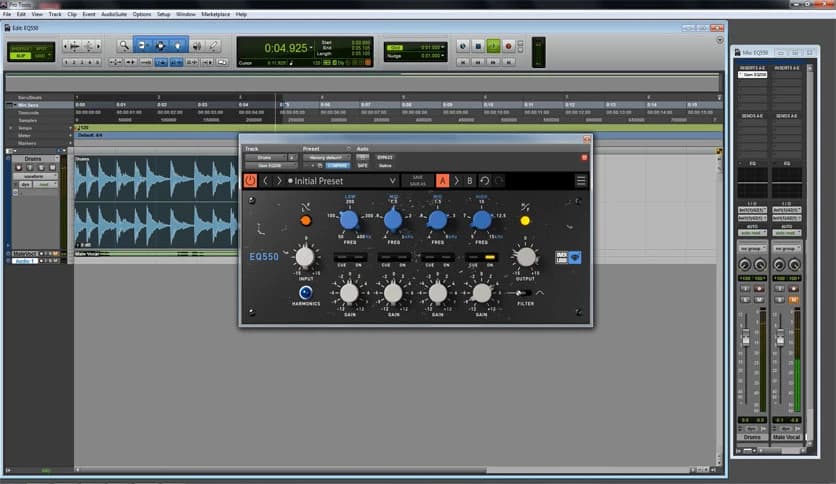Select the Pencil tool
836x484 pixels.
pyautogui.click(x=213, y=46)
